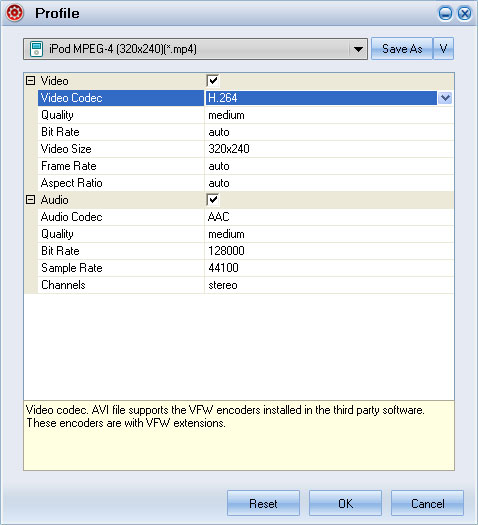Click the Reset button
The height and width of the screenshot is (525, 478).
(263, 503)
